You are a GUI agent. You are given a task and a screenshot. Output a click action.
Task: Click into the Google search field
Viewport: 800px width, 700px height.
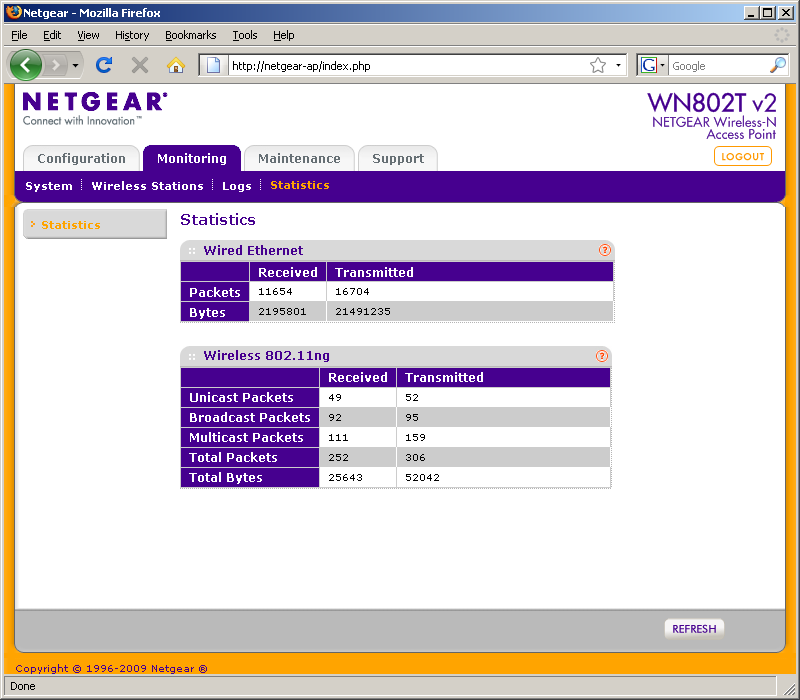718,66
